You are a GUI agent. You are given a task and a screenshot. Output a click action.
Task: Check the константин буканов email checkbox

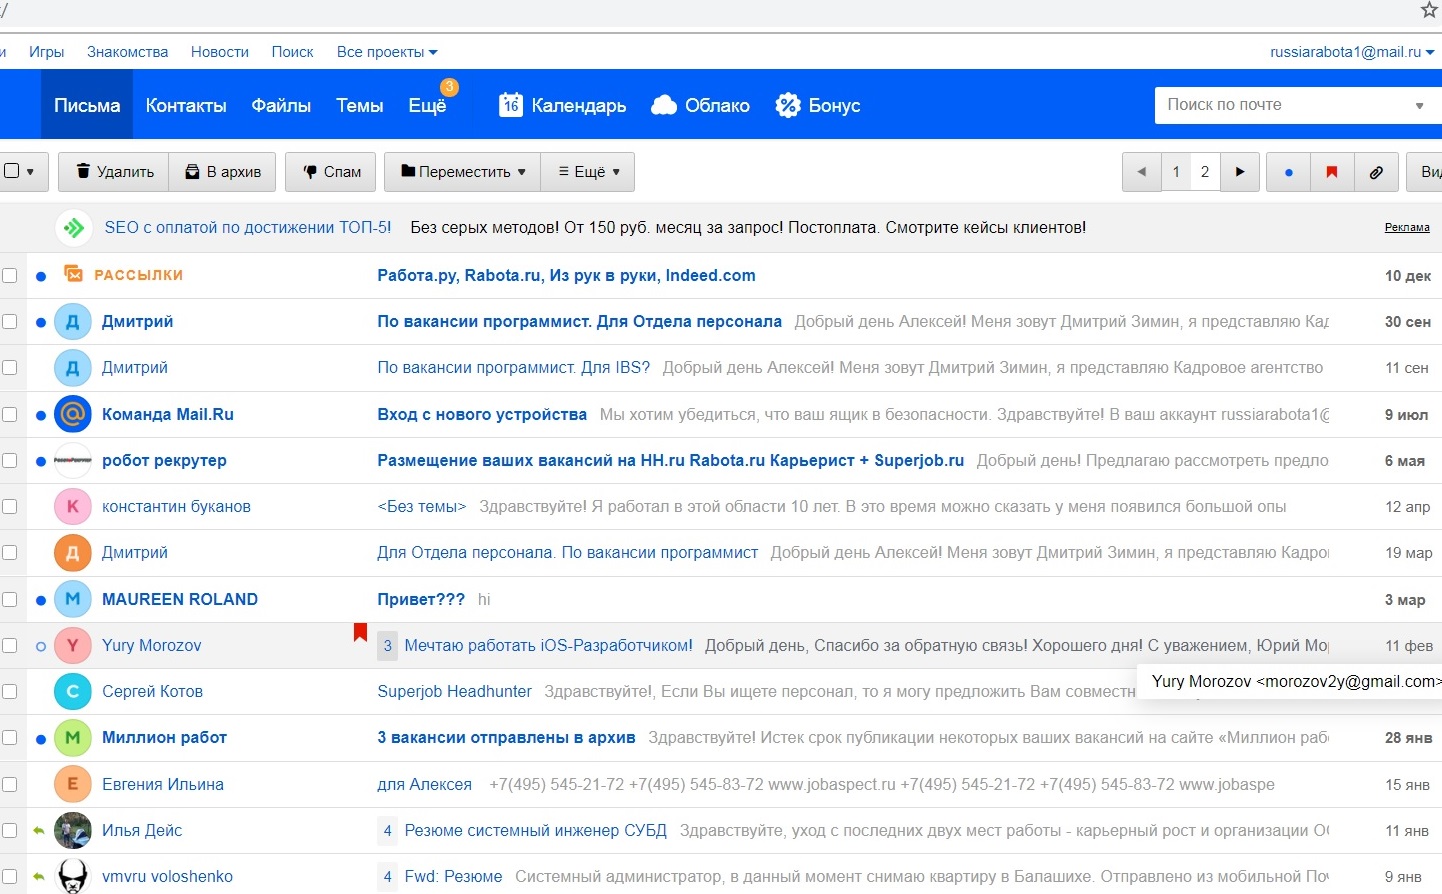(x=10, y=507)
